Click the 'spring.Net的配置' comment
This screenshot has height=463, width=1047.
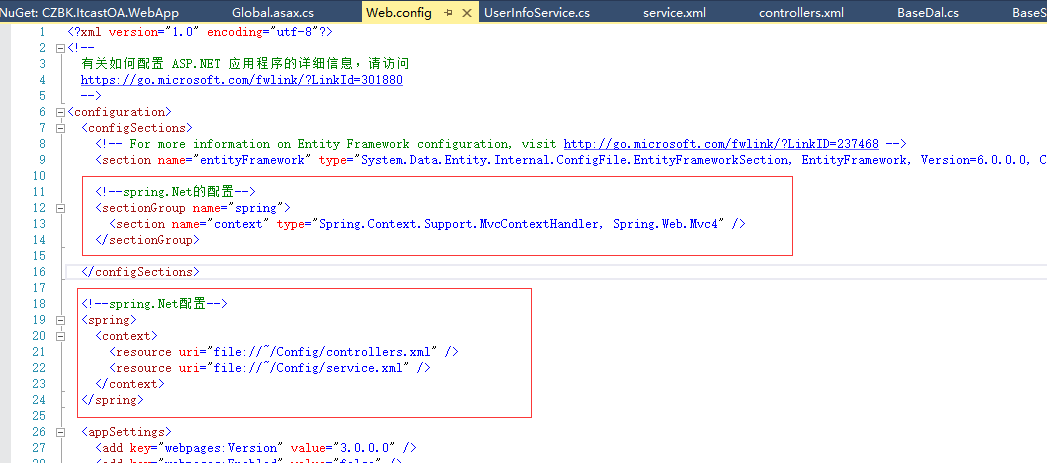[176, 192]
